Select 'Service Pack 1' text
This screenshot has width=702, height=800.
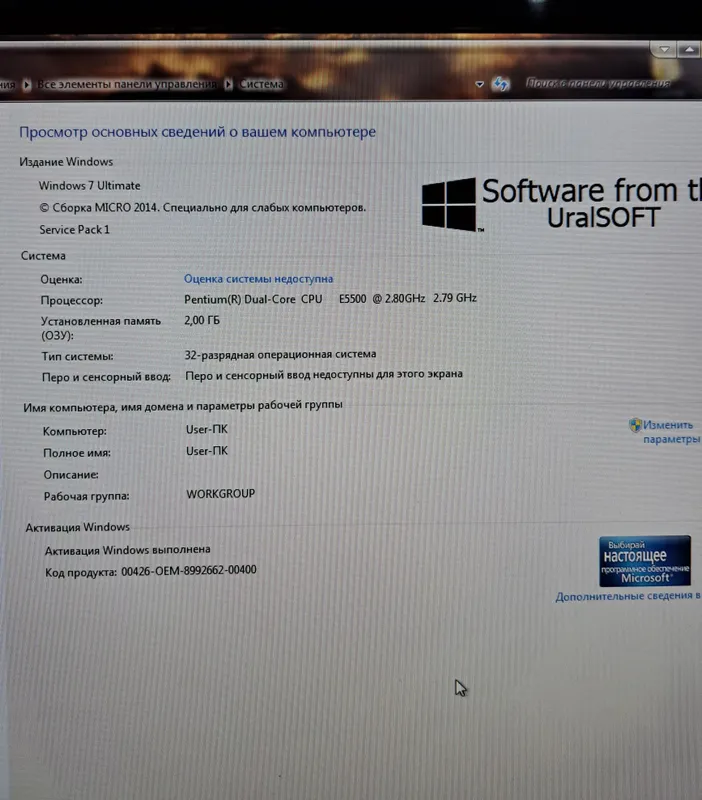tap(74, 230)
